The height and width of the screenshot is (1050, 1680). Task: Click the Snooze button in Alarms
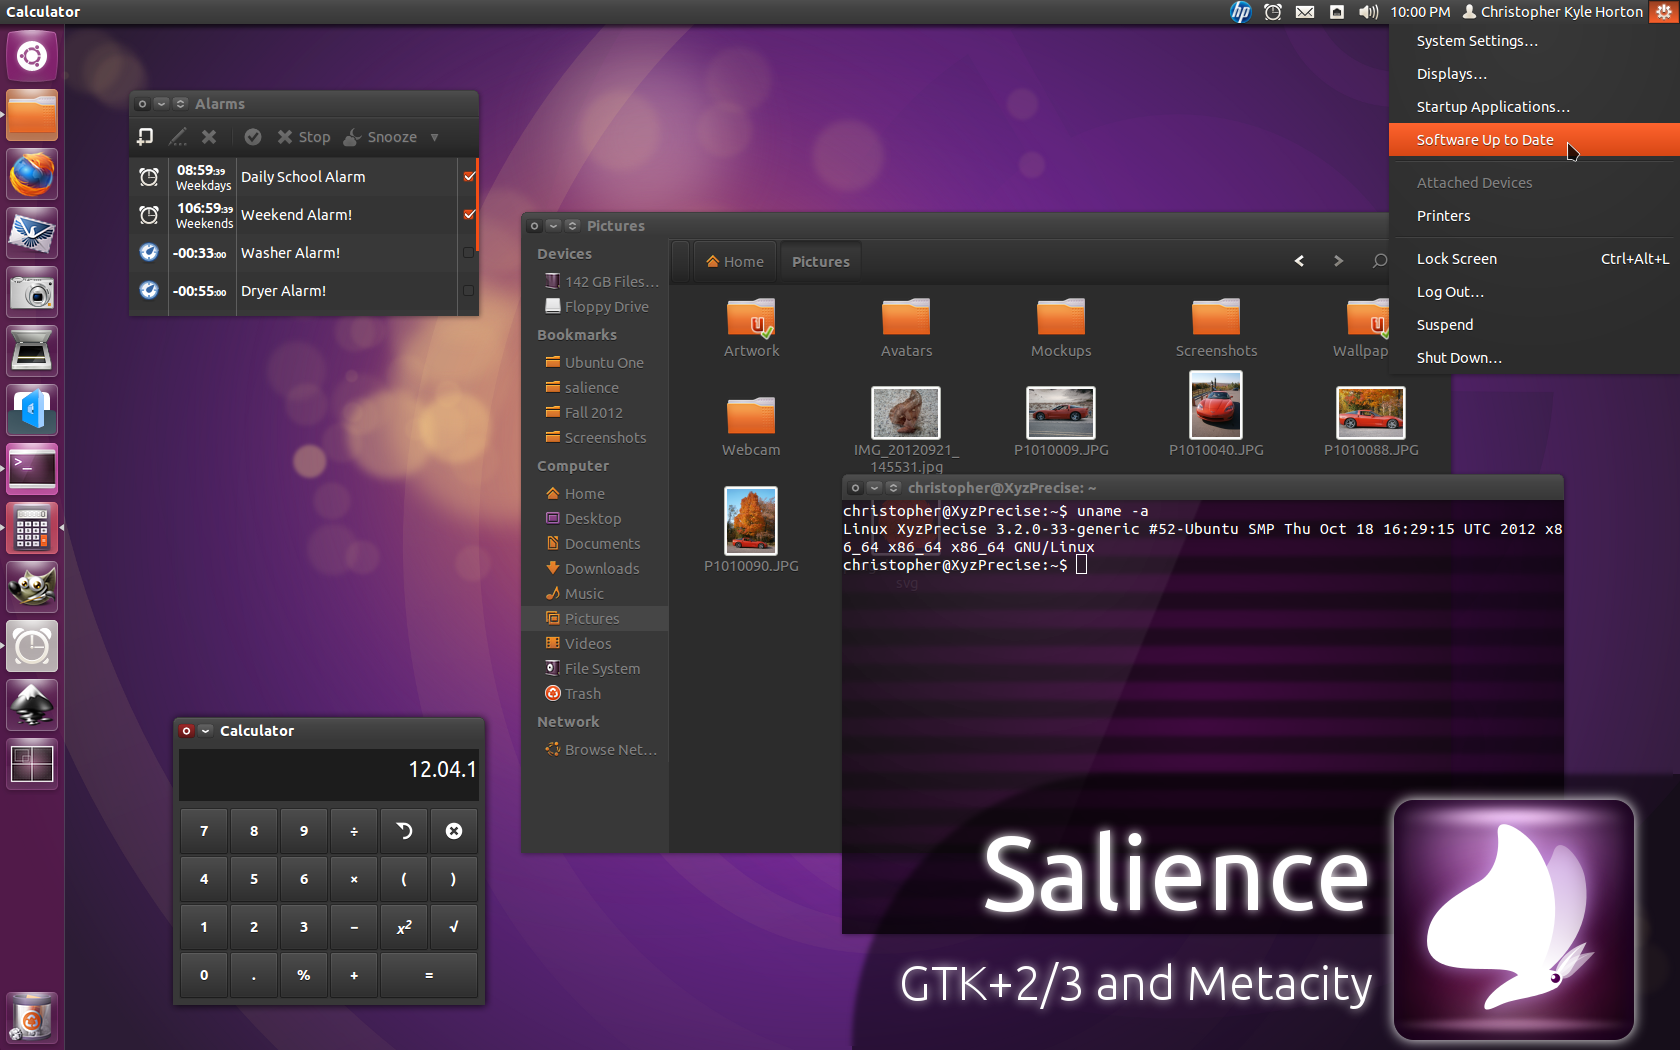[x=381, y=137]
